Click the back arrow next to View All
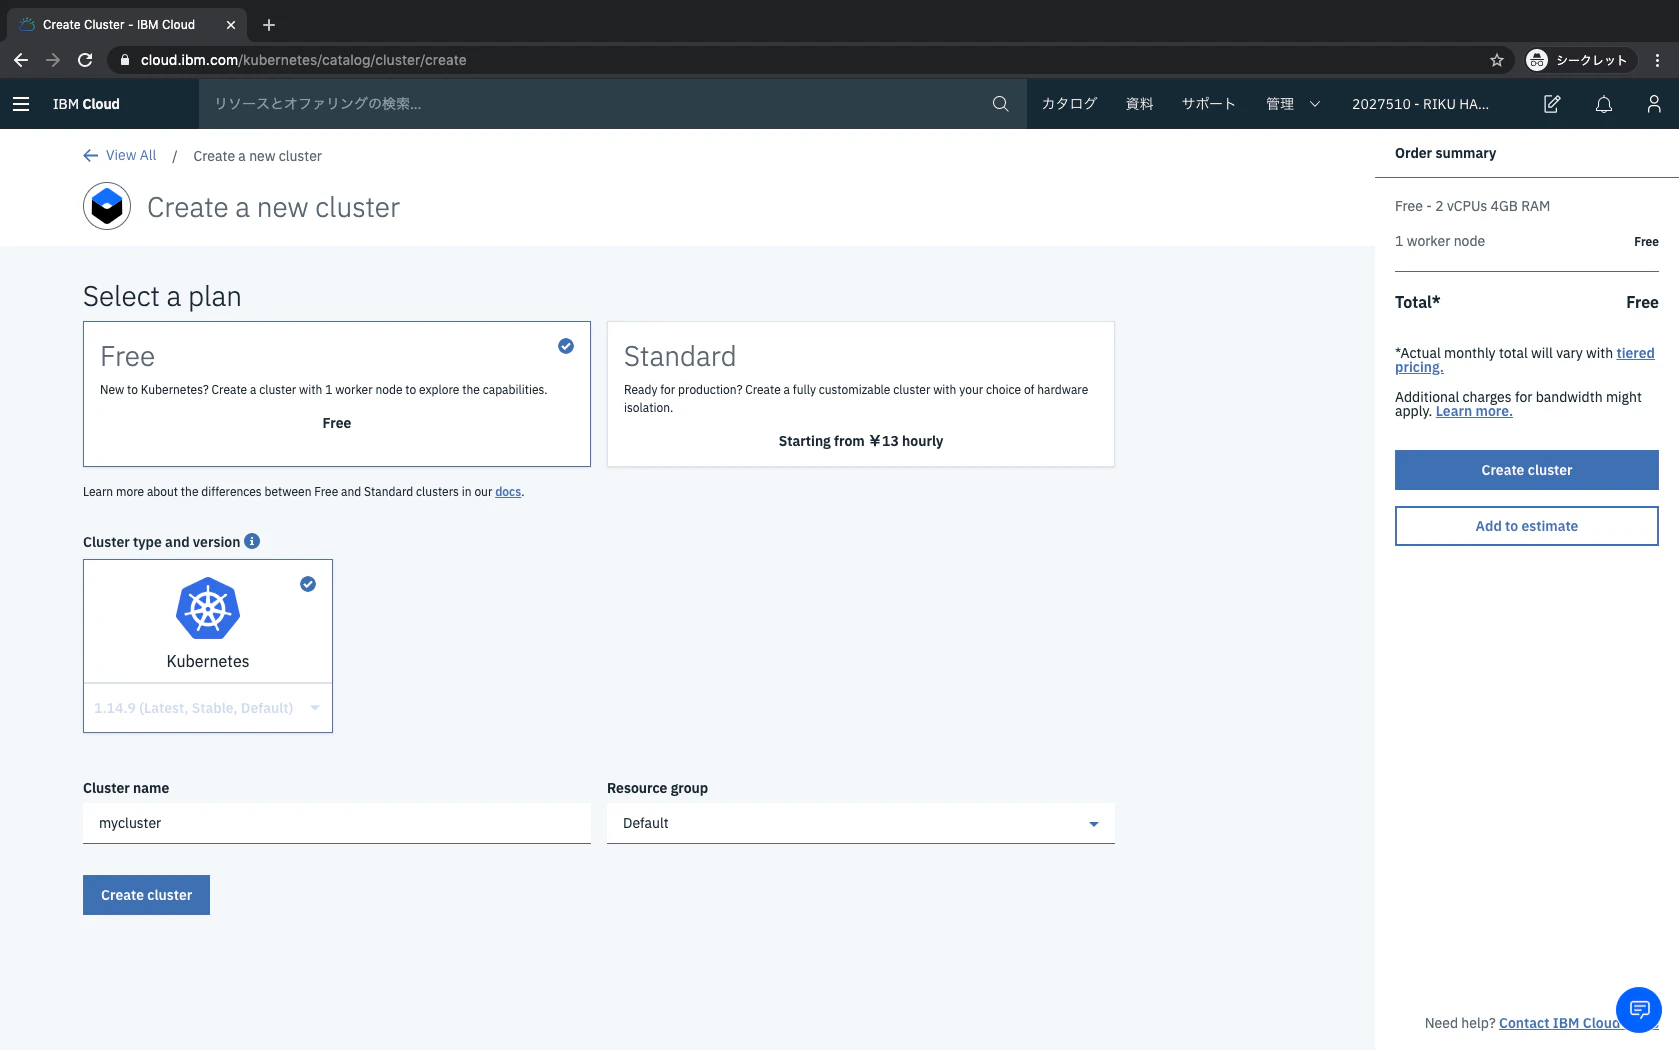 [x=91, y=155]
